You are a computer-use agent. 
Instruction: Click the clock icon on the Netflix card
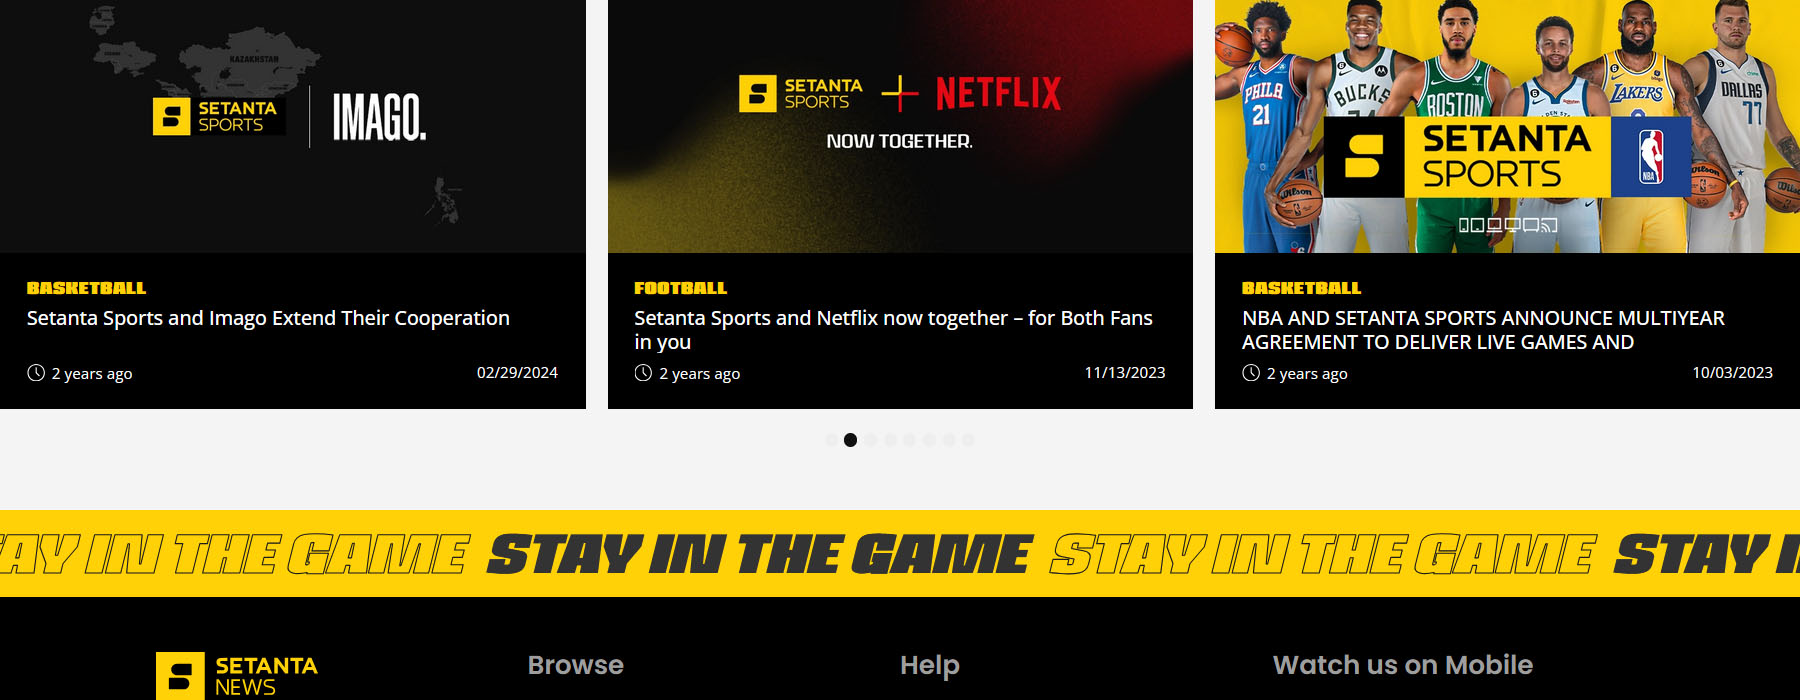(643, 373)
